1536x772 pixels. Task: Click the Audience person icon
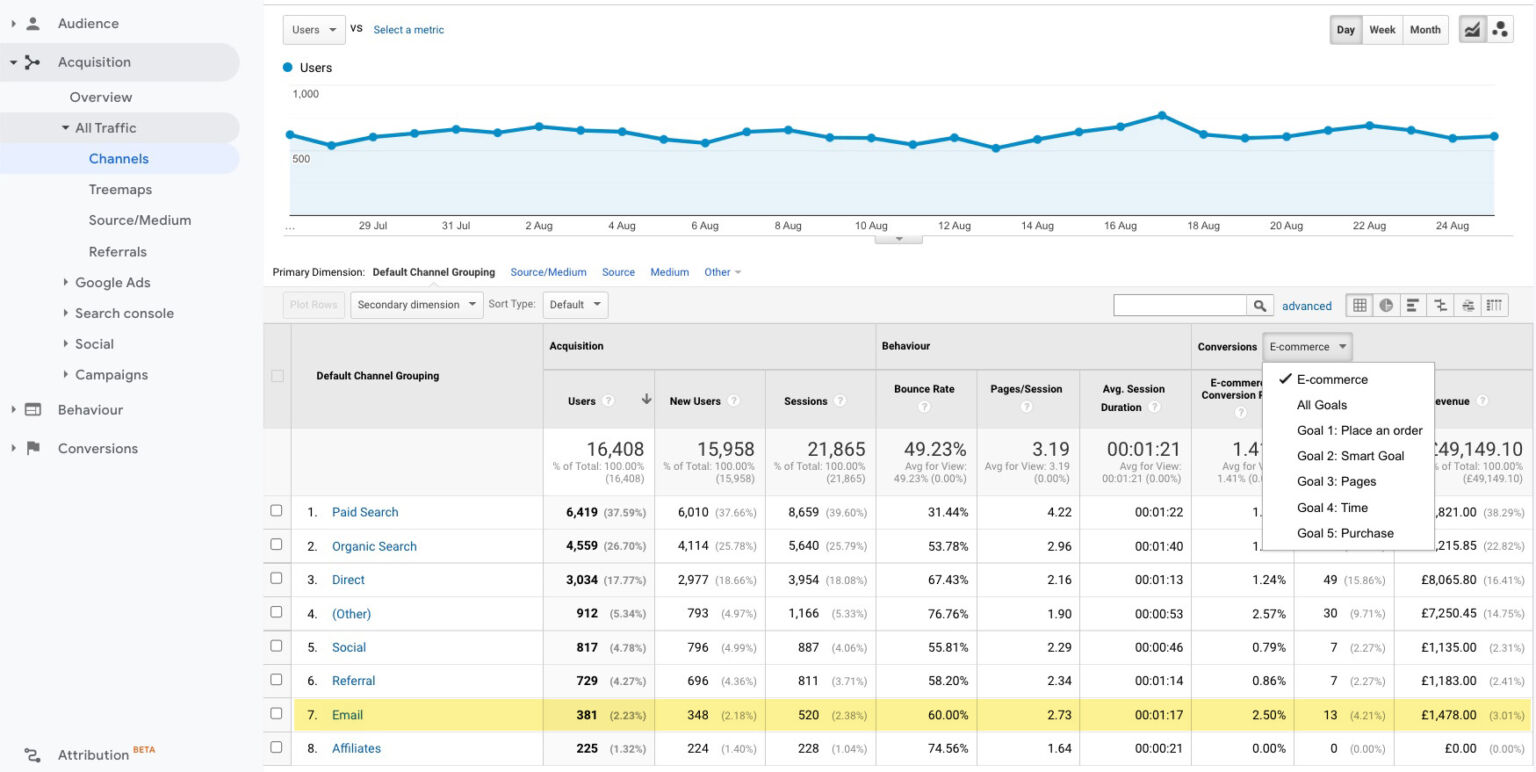[33, 23]
